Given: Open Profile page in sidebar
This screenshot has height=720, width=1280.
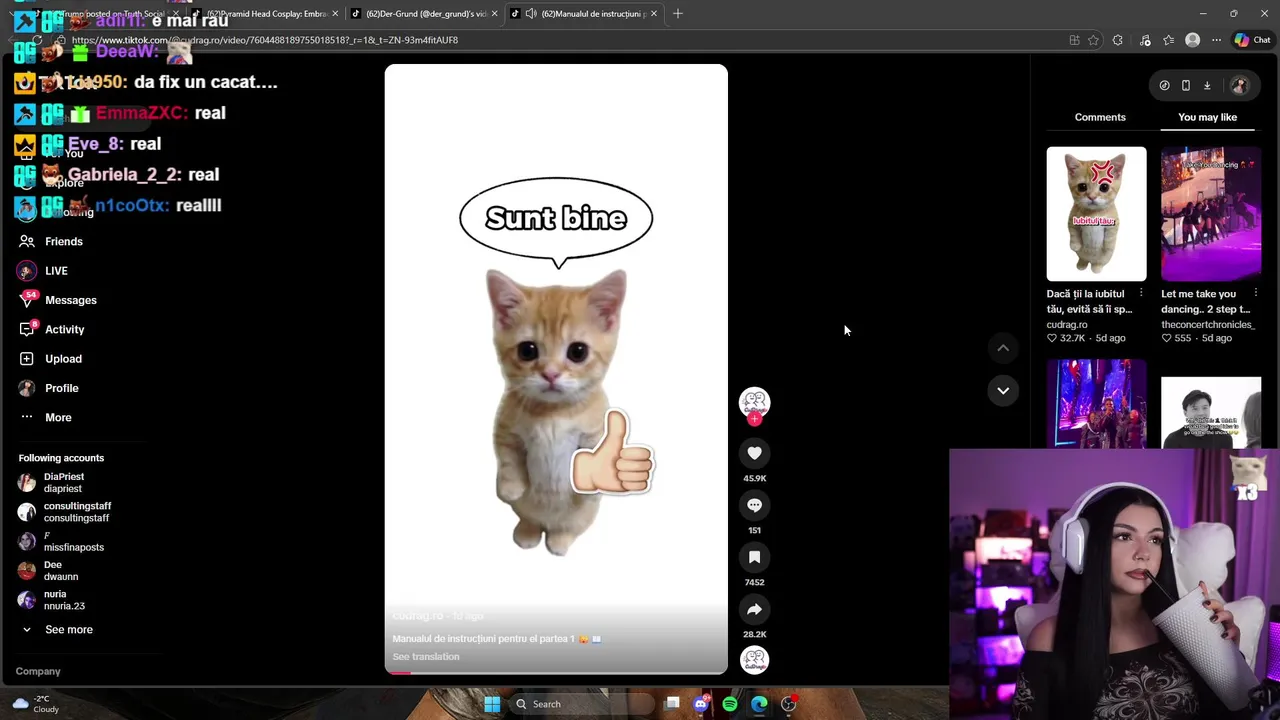Looking at the screenshot, I should 48,388.
